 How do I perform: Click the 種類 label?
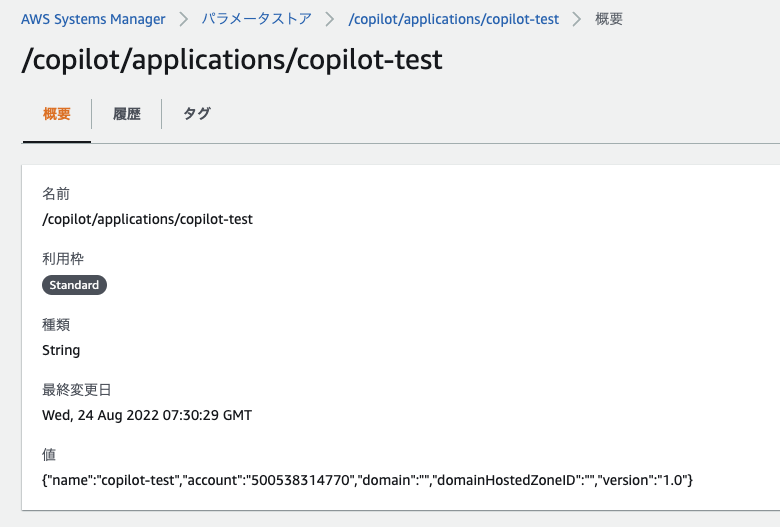pyautogui.click(x=56, y=324)
